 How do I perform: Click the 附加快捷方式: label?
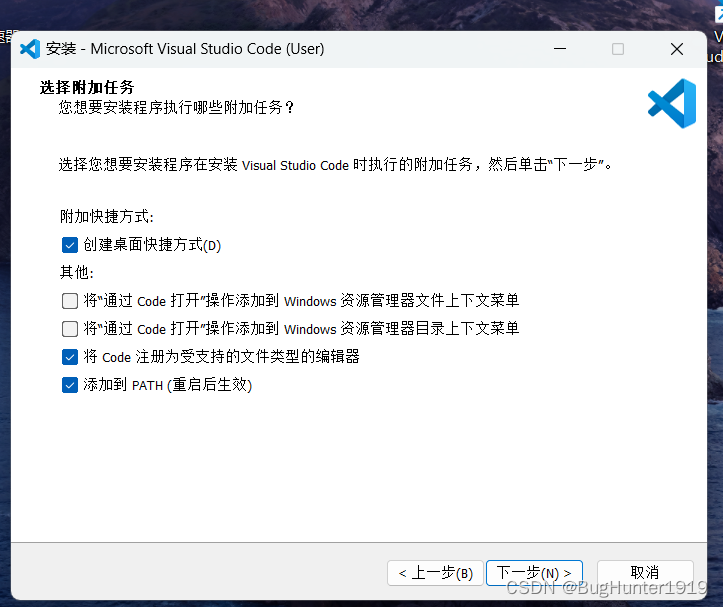click(107, 216)
